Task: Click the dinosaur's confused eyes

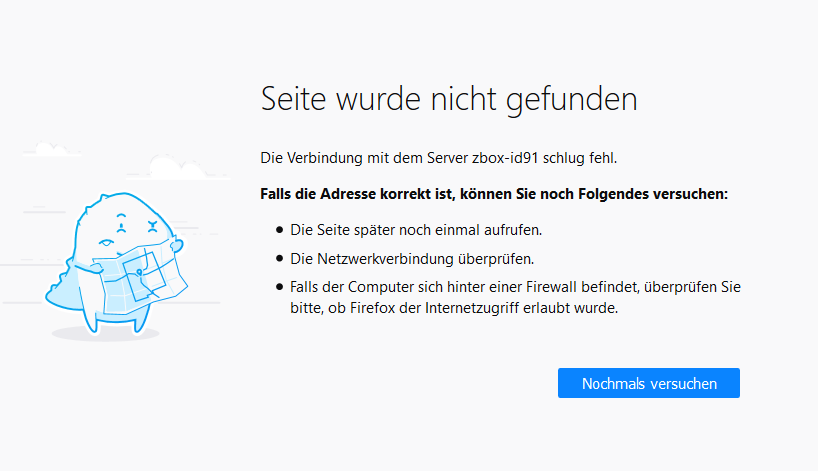Action: point(137,223)
